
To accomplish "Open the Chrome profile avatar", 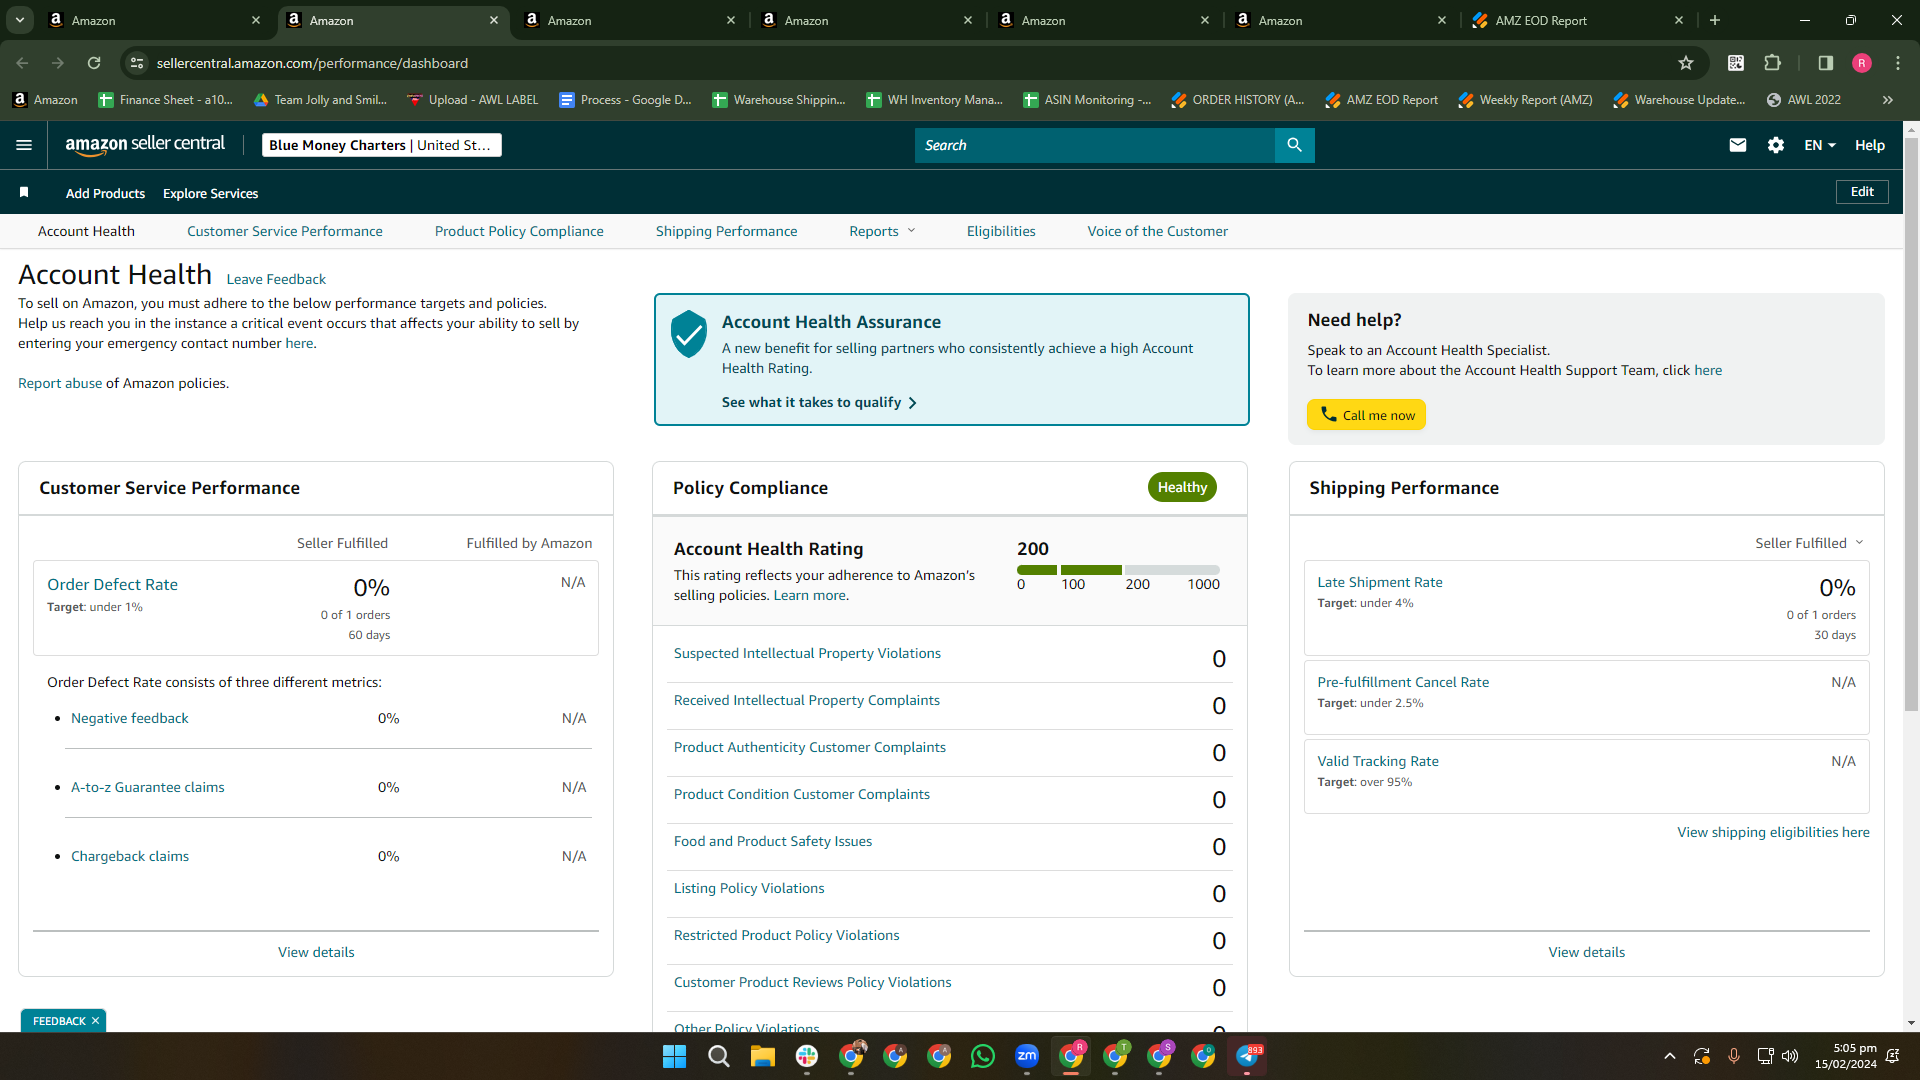I will coord(1862,63).
